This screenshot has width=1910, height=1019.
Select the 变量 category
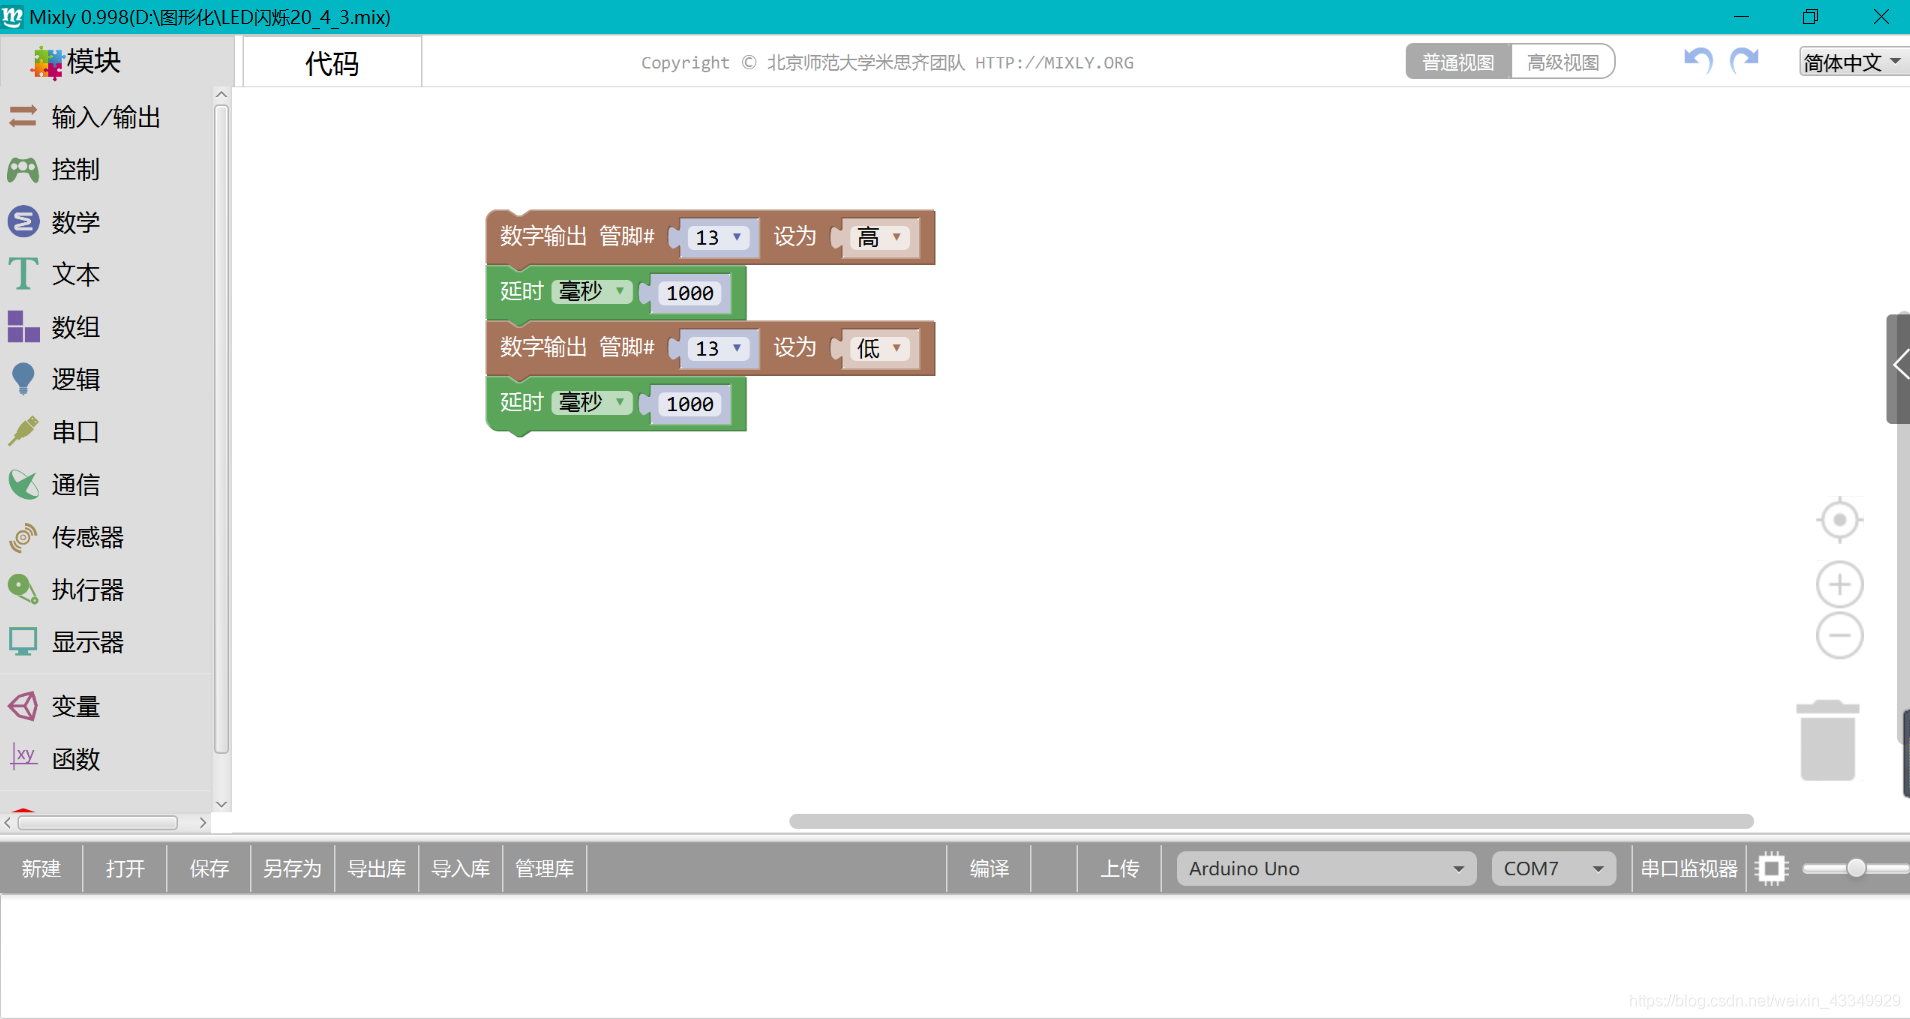tap(106, 706)
